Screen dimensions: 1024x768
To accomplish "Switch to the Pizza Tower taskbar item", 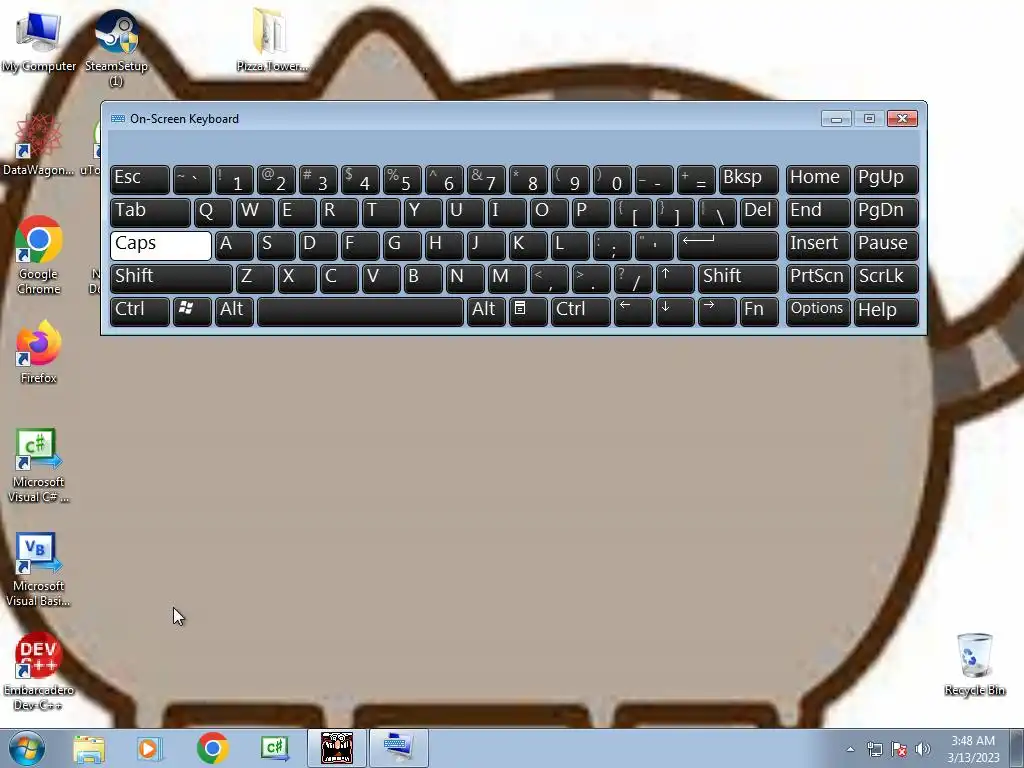I will tap(337, 748).
